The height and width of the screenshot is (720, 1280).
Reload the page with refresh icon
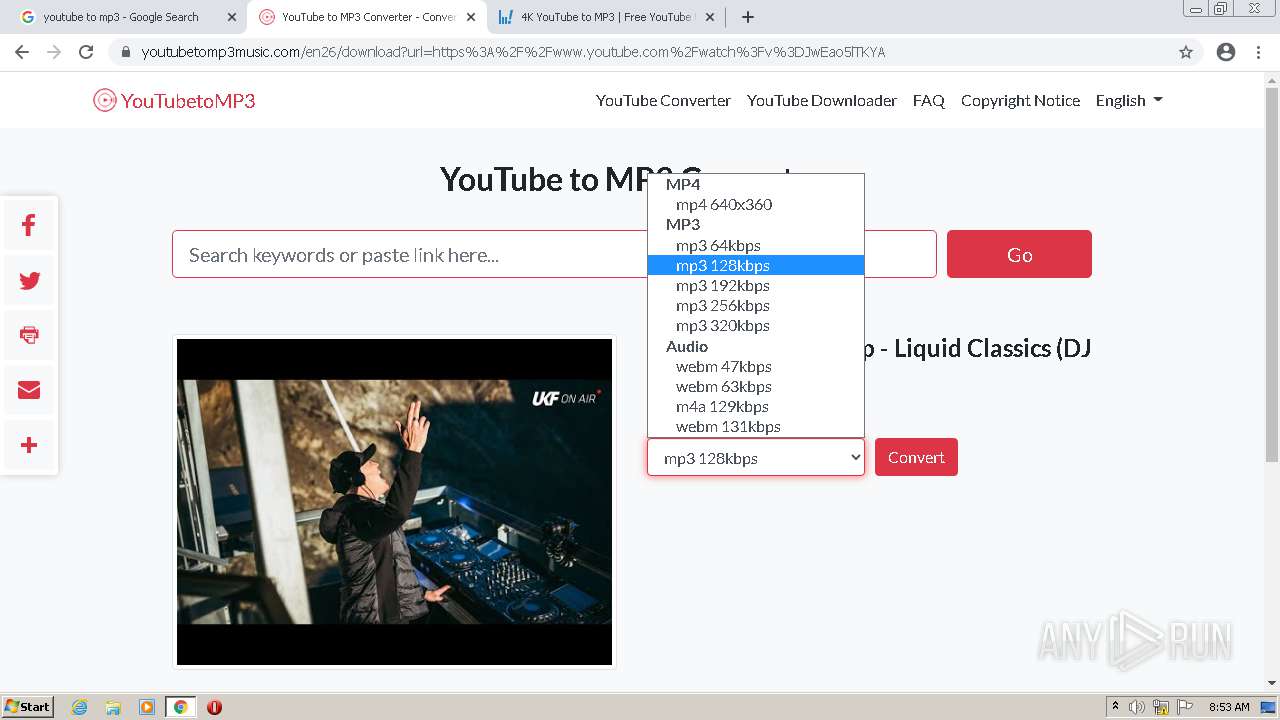(x=86, y=52)
